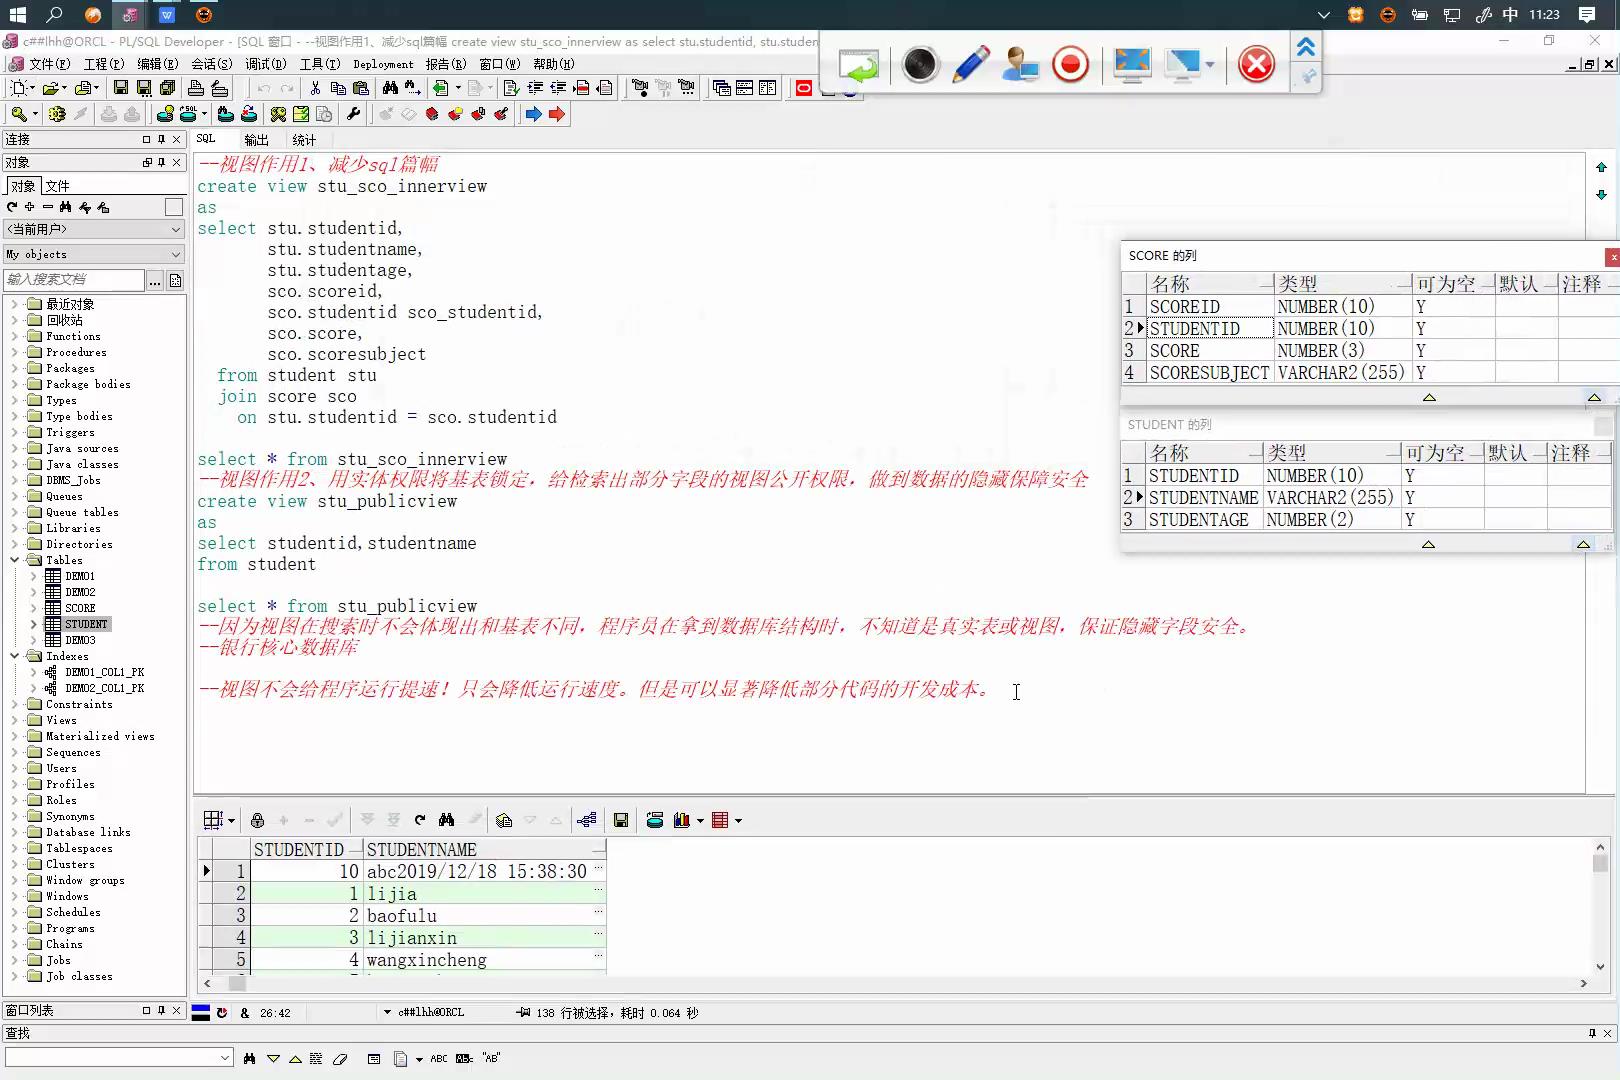Image resolution: width=1620 pixels, height=1080 pixels.
Task: Click the Save icon in the main toolbar
Action: [x=120, y=88]
